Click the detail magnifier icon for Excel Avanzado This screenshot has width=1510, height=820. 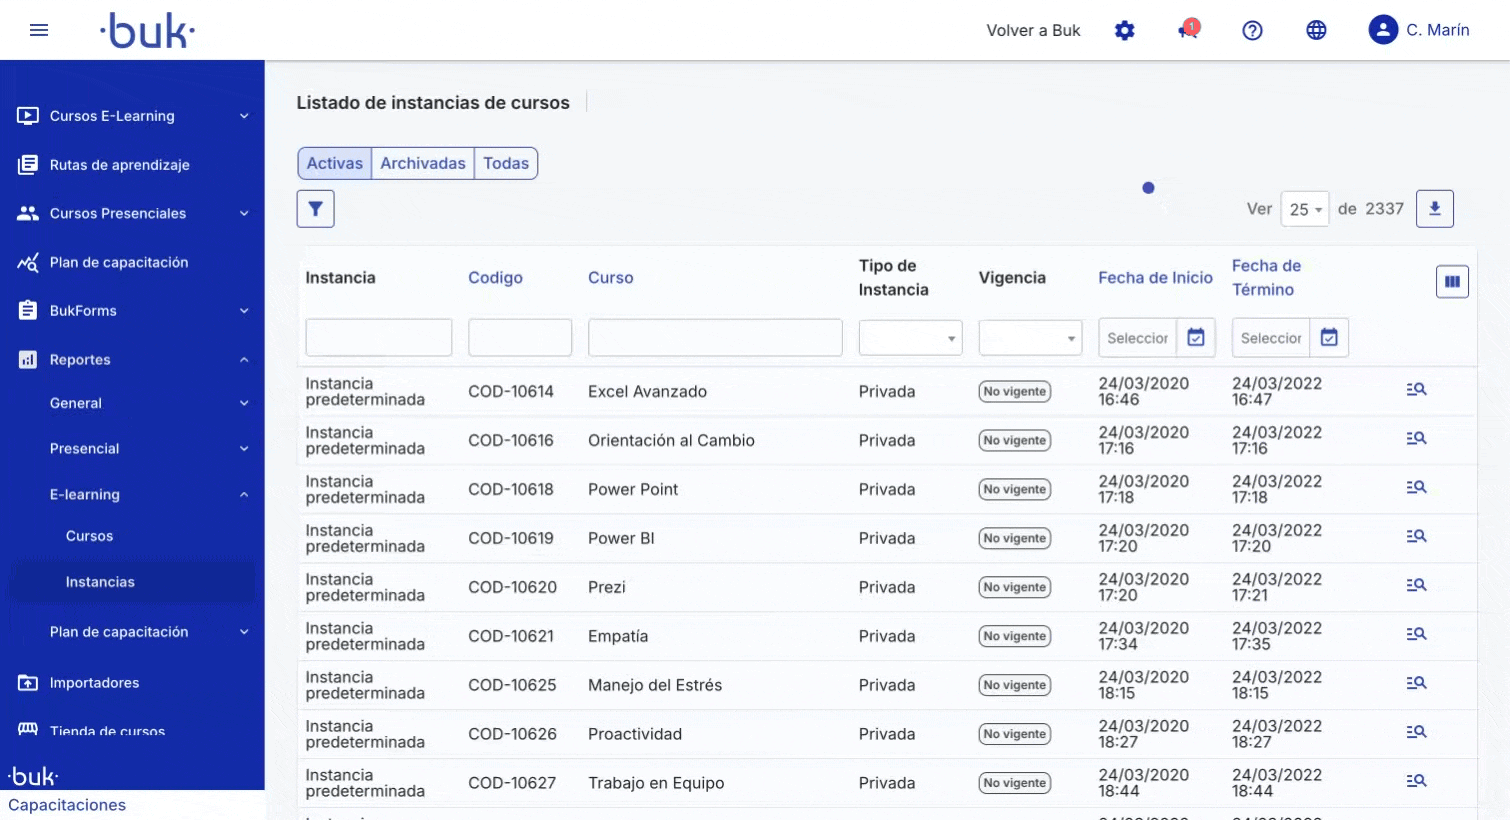pos(1416,389)
